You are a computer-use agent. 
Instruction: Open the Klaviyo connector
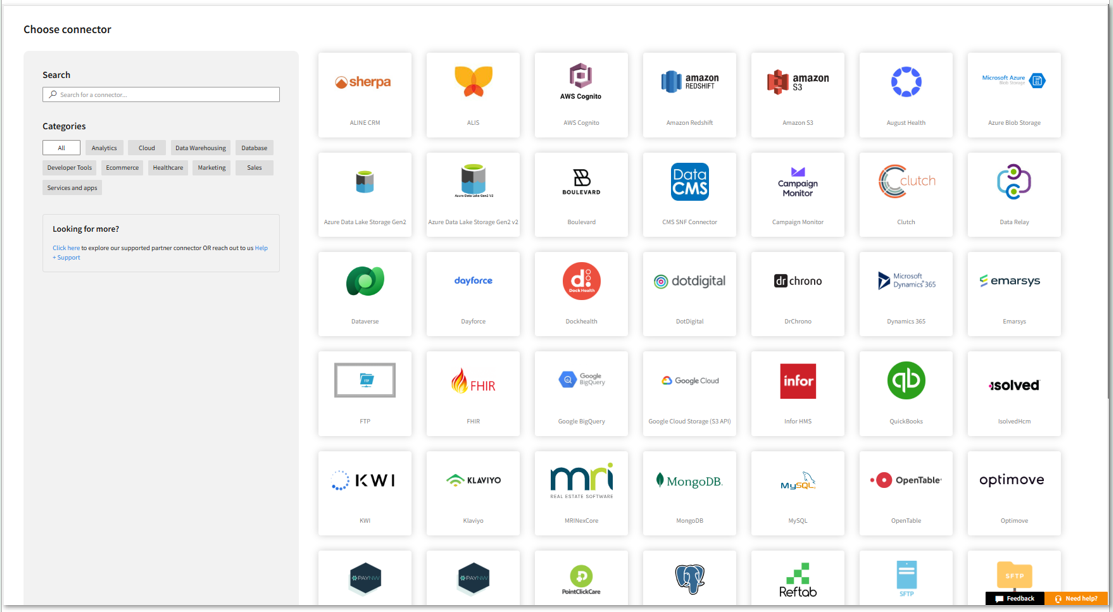(473, 481)
